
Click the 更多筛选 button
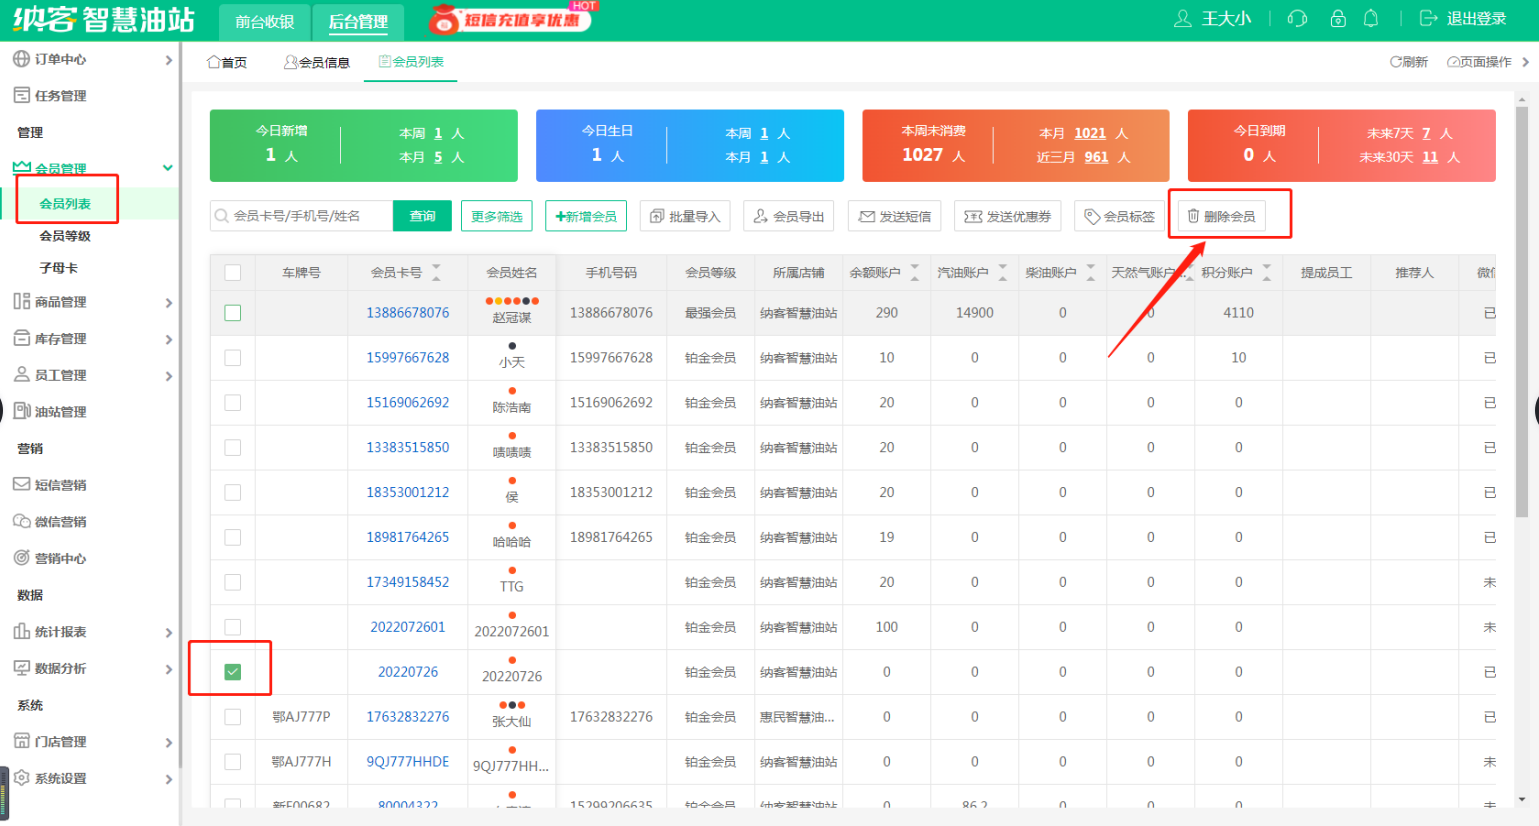[x=497, y=216]
